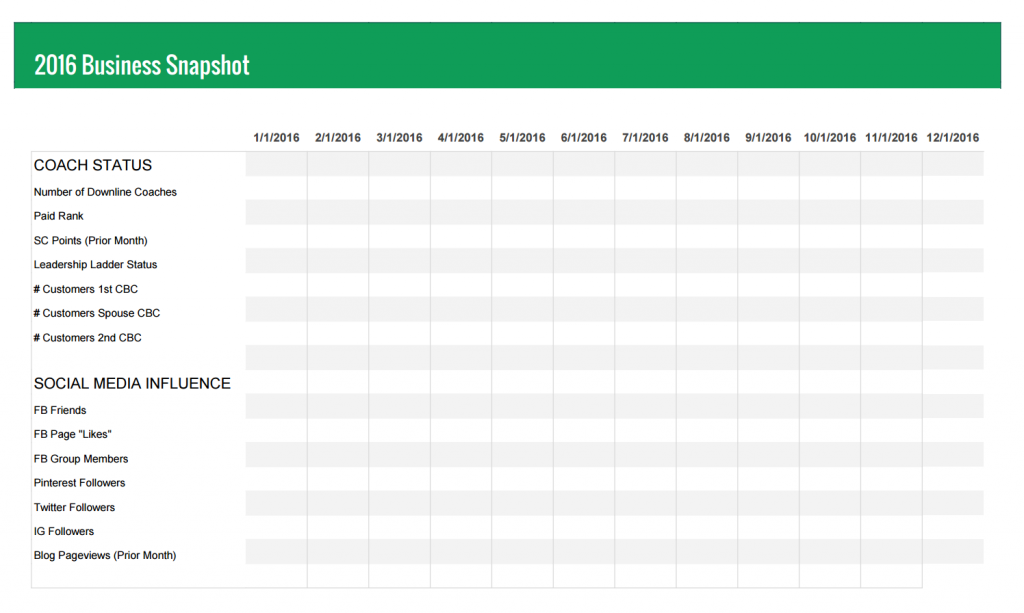Click the Twitter Followers row label
This screenshot has height=613, width=1024.
[74, 507]
